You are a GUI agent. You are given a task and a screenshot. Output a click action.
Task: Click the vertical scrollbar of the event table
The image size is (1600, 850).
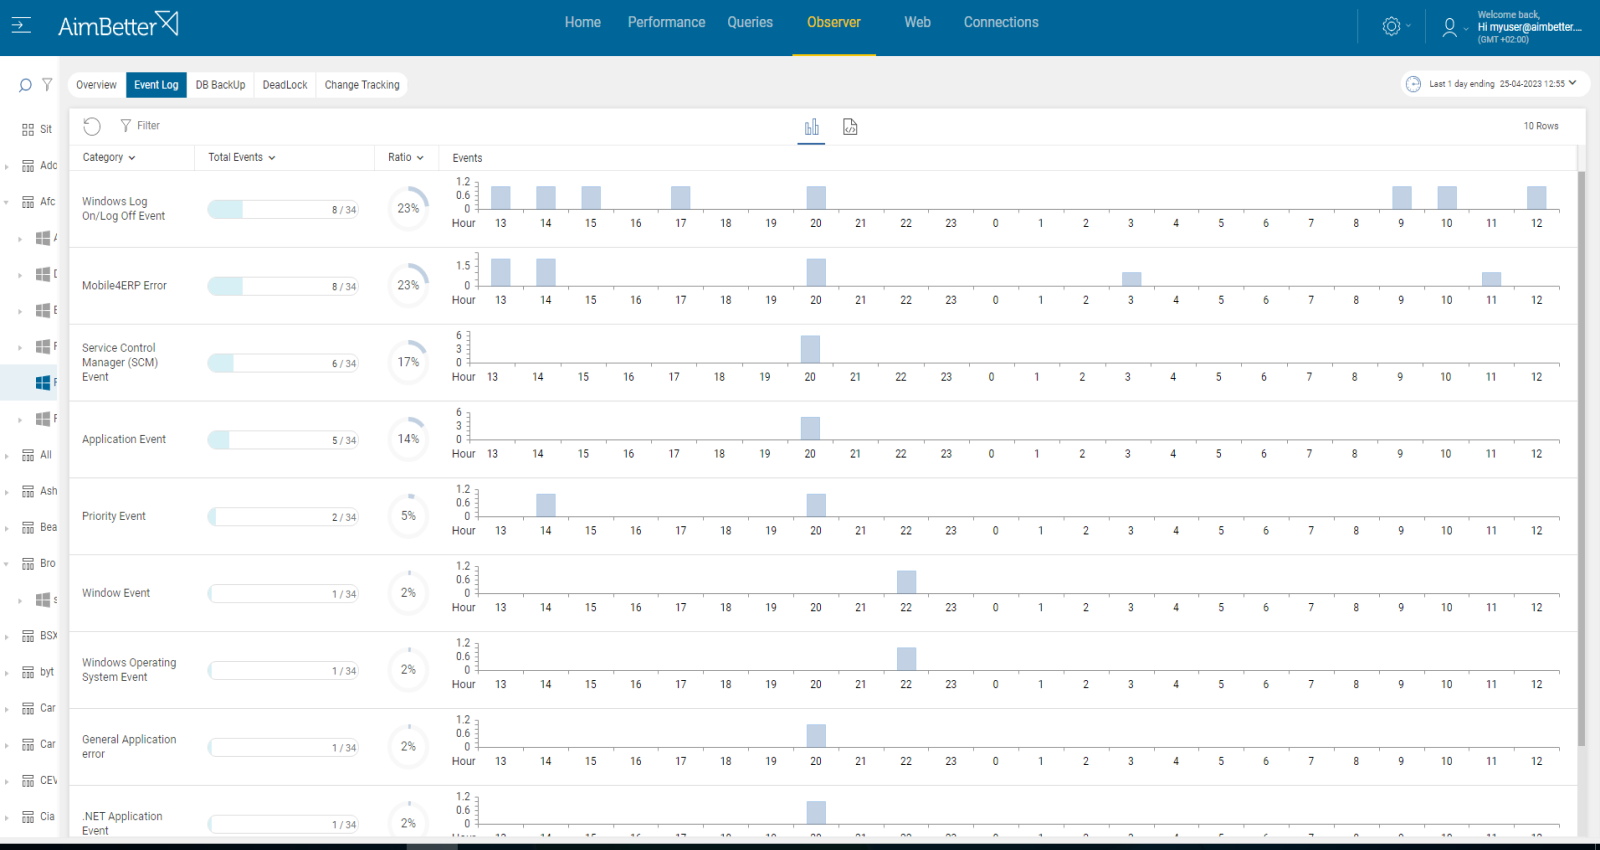pos(1581,458)
